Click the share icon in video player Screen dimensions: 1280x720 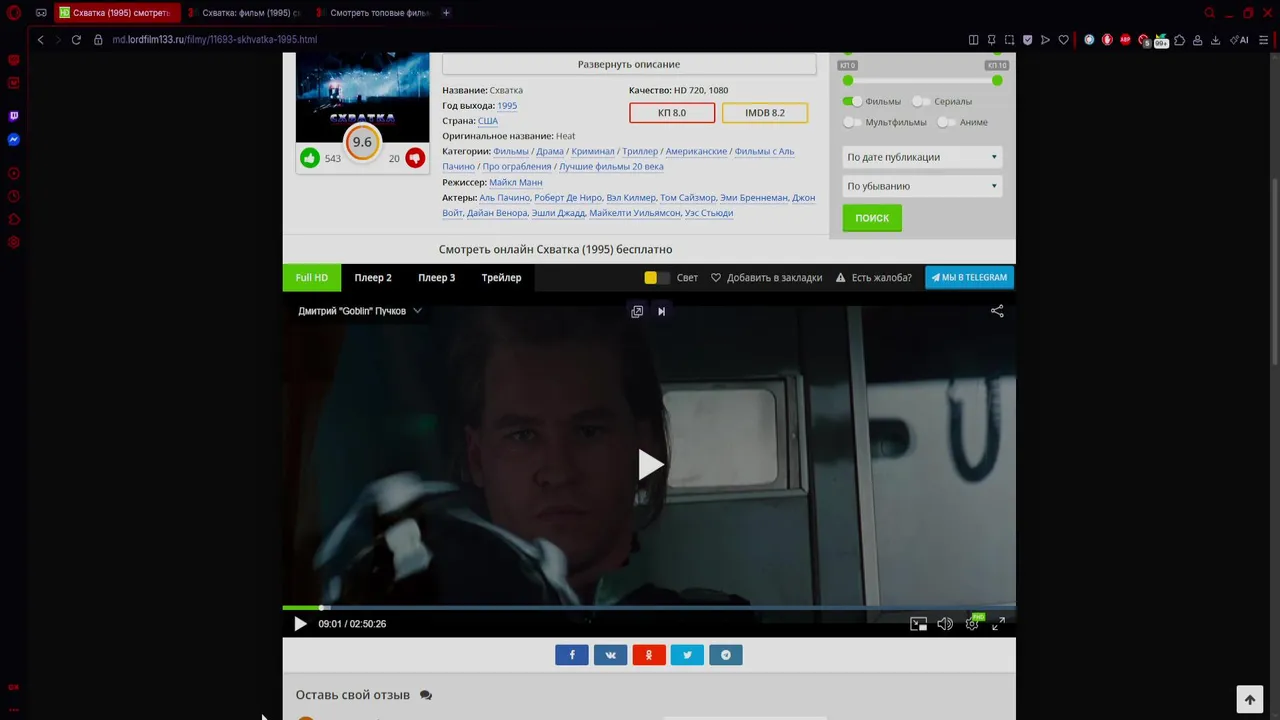997,311
